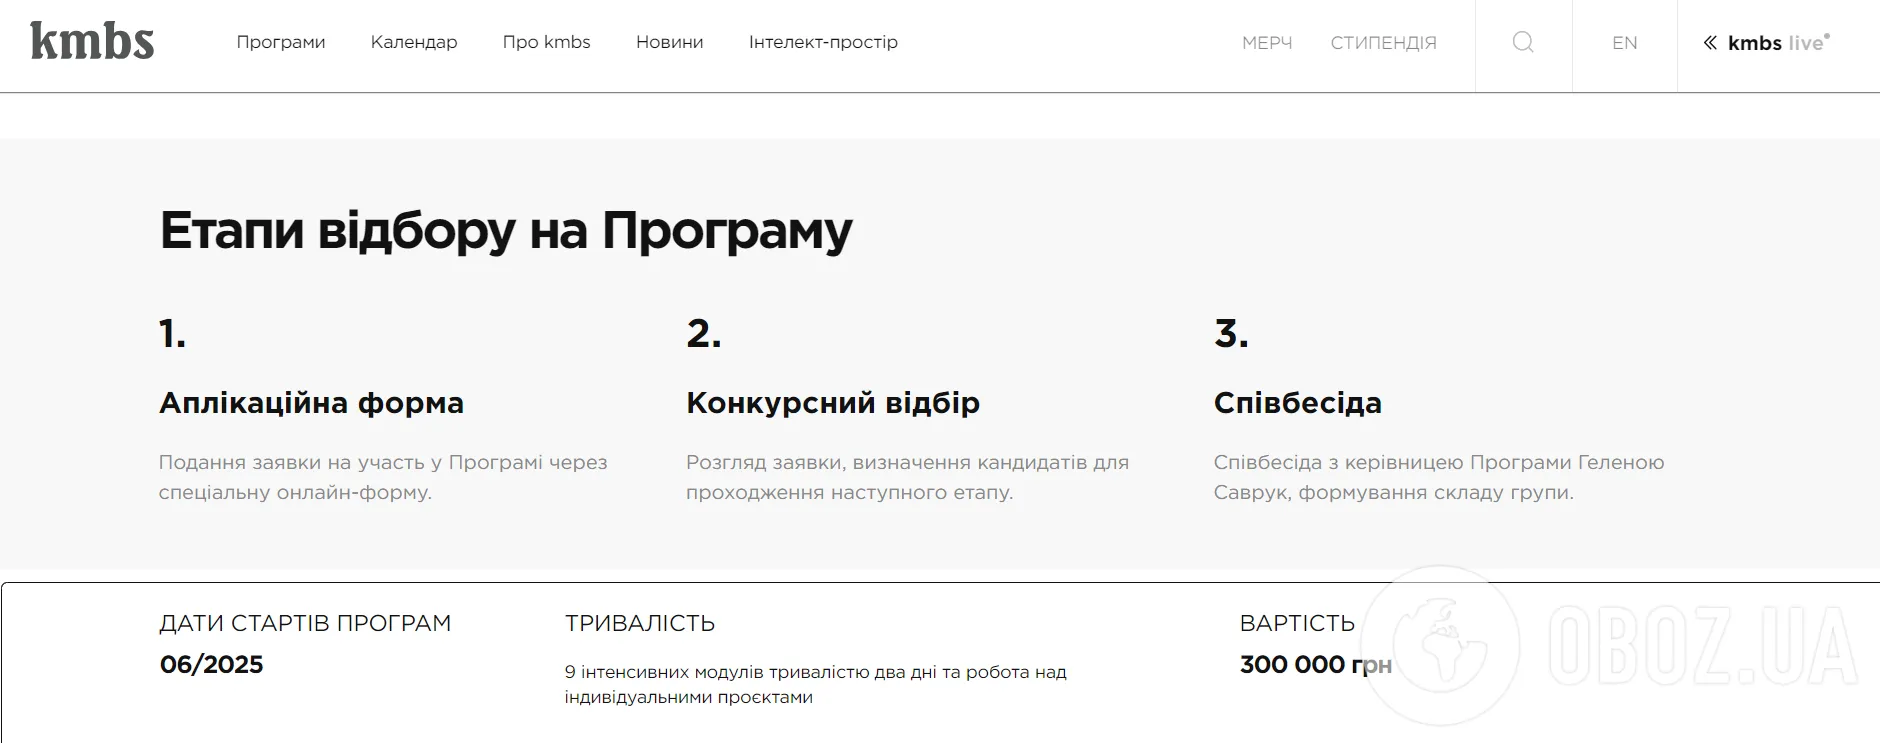Click the 06/2025 start date
This screenshot has width=1880, height=743.
pos(211,665)
